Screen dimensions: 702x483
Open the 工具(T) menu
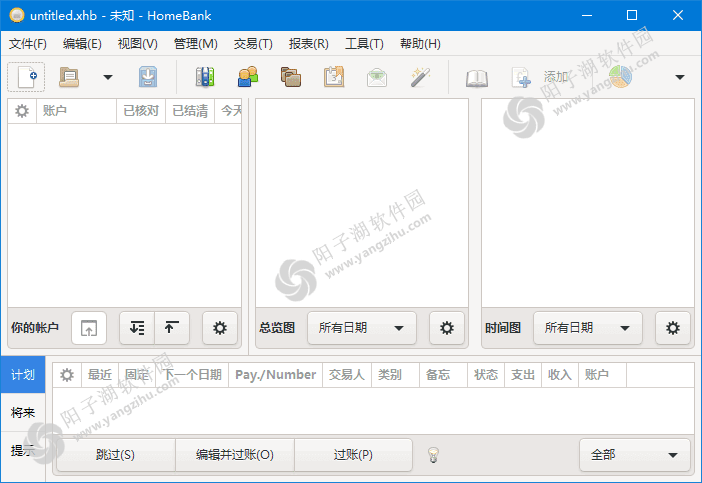coord(364,44)
